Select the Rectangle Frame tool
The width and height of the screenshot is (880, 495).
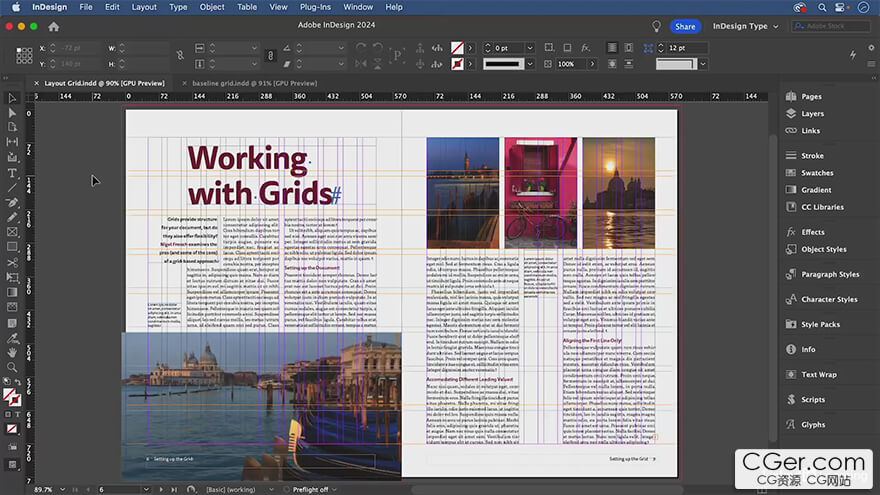coord(12,232)
